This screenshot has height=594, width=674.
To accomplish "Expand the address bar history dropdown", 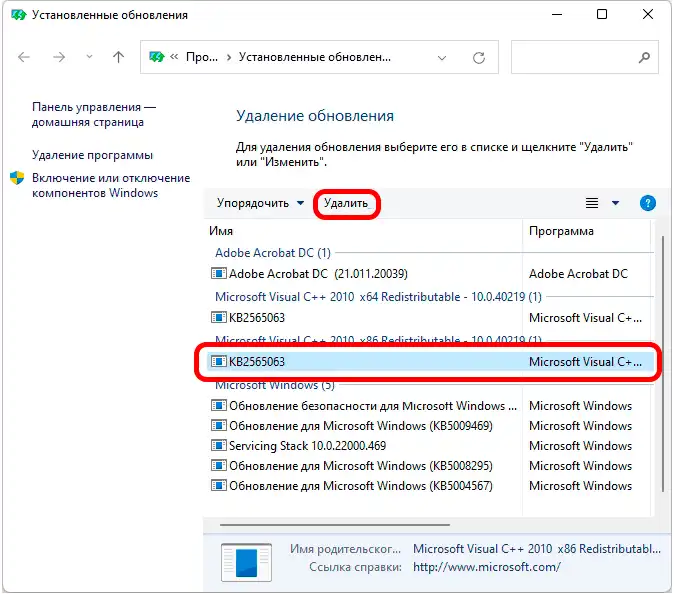I will pos(442,58).
